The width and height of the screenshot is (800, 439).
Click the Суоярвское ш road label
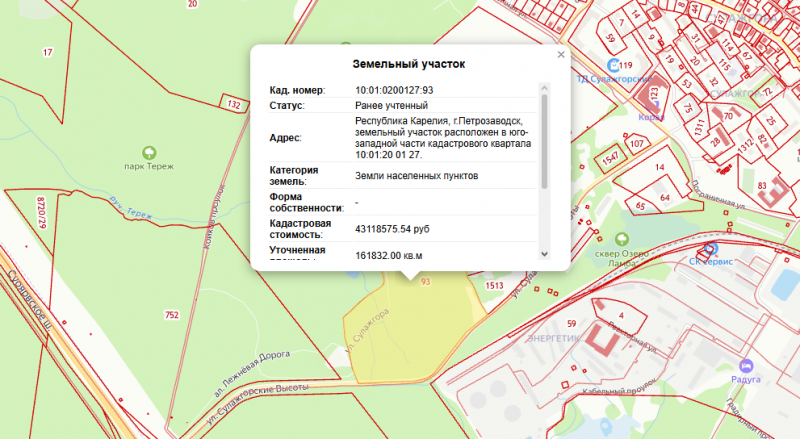tap(28, 301)
